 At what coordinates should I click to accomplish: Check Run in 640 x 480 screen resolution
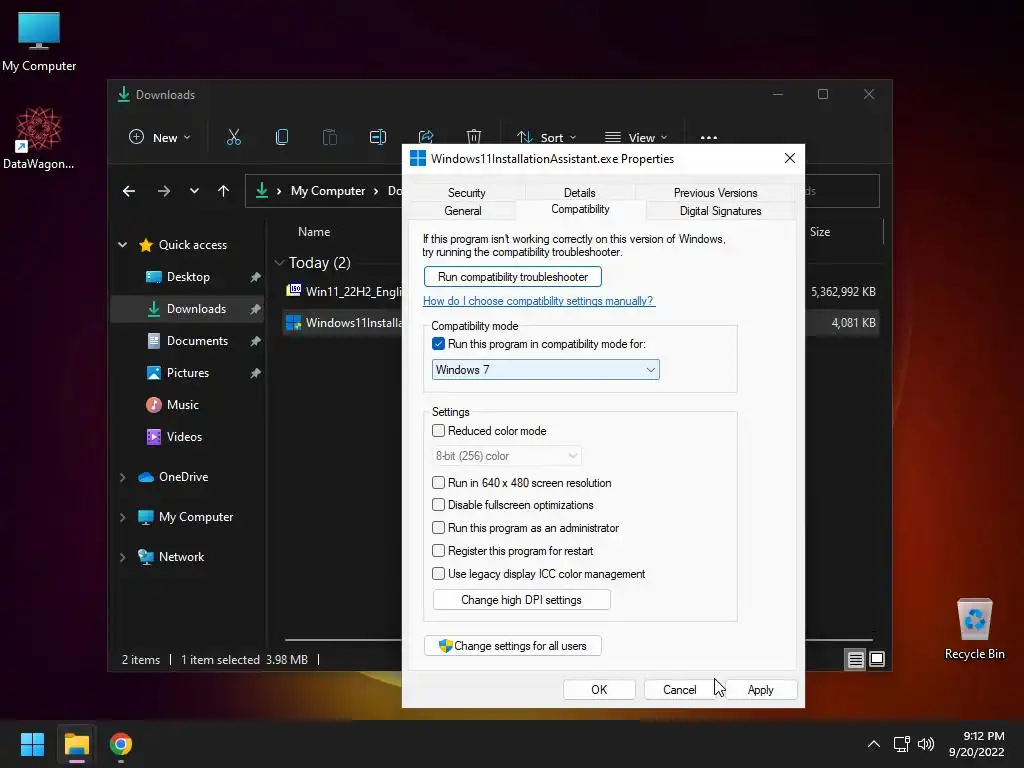(438, 483)
